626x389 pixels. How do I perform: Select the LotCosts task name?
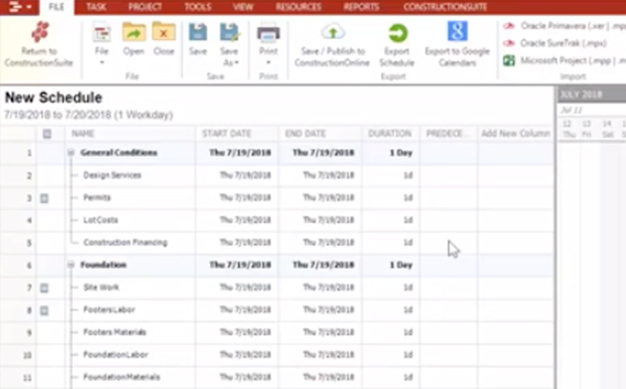(101, 220)
